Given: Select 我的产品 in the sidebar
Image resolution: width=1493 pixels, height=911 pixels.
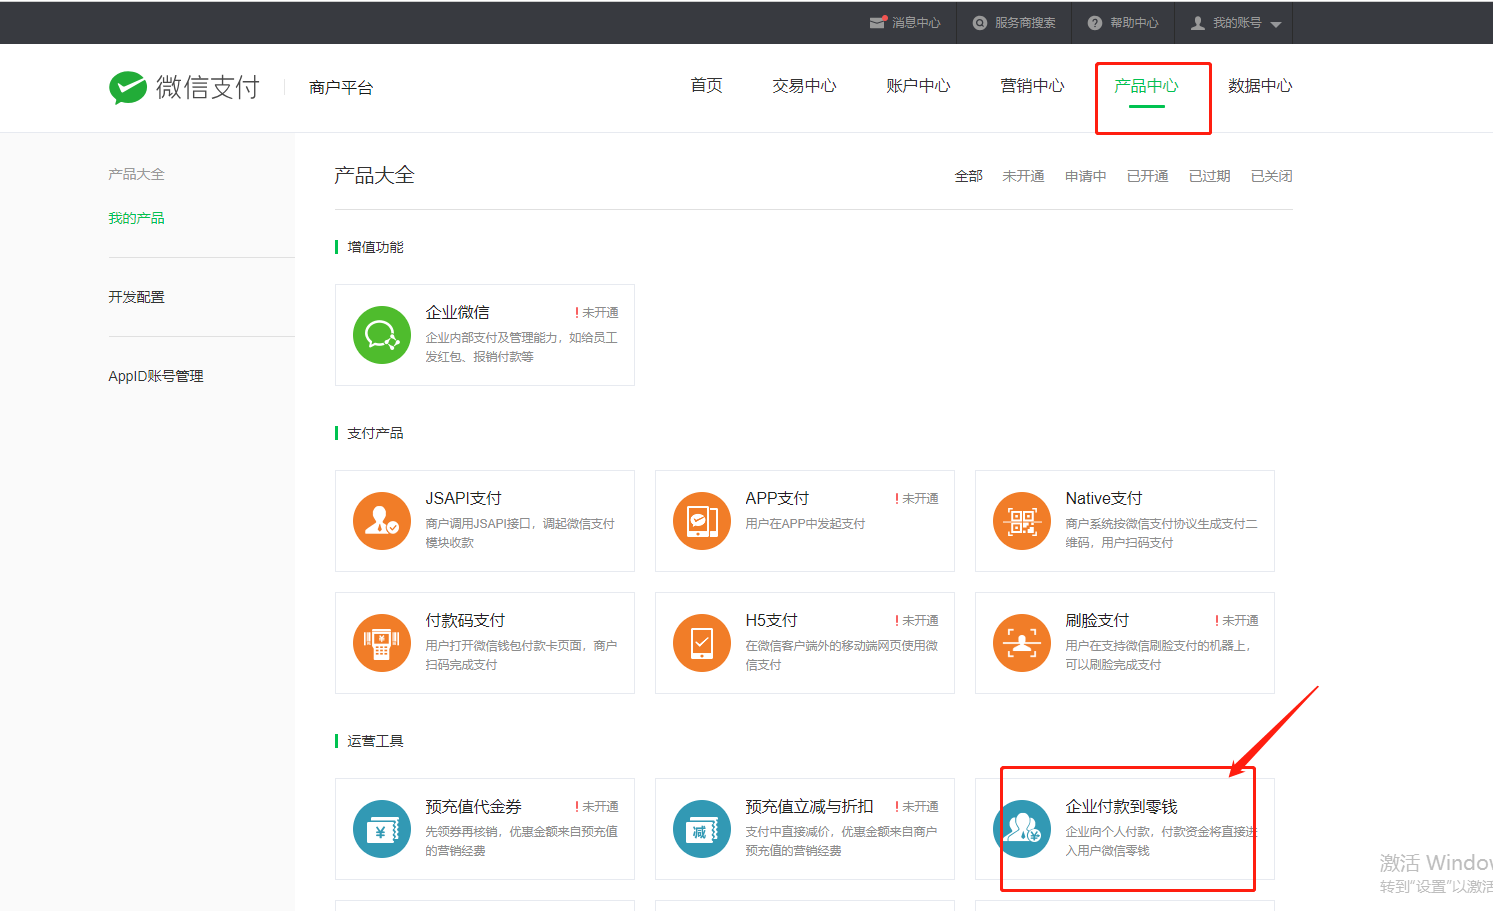Looking at the screenshot, I should coord(136,218).
